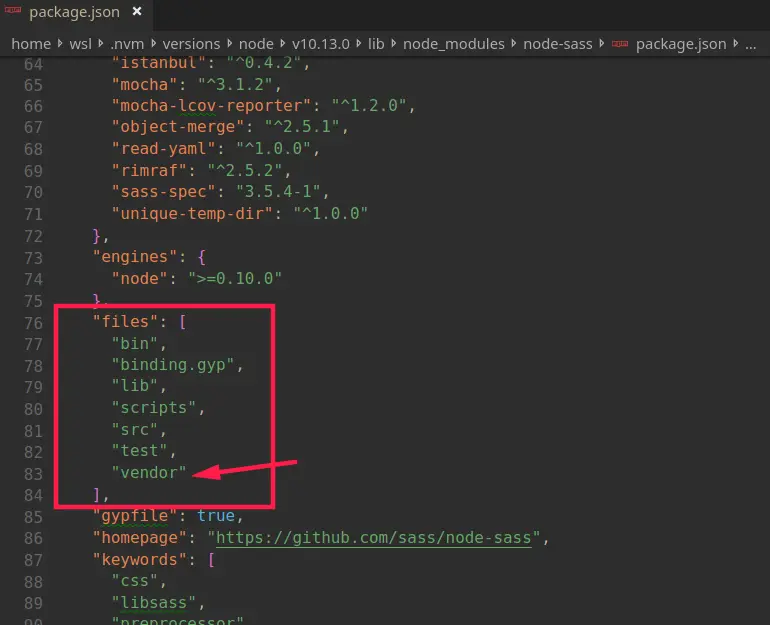Screen dimensions: 770x625
Task: Click the "engines" key
Action: point(135,257)
